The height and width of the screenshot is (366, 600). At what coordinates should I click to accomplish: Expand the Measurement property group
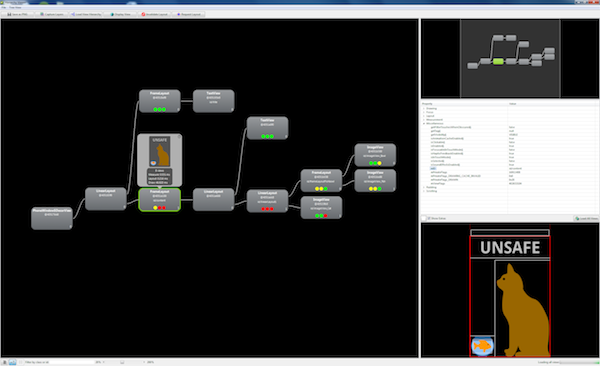pyautogui.click(x=424, y=120)
